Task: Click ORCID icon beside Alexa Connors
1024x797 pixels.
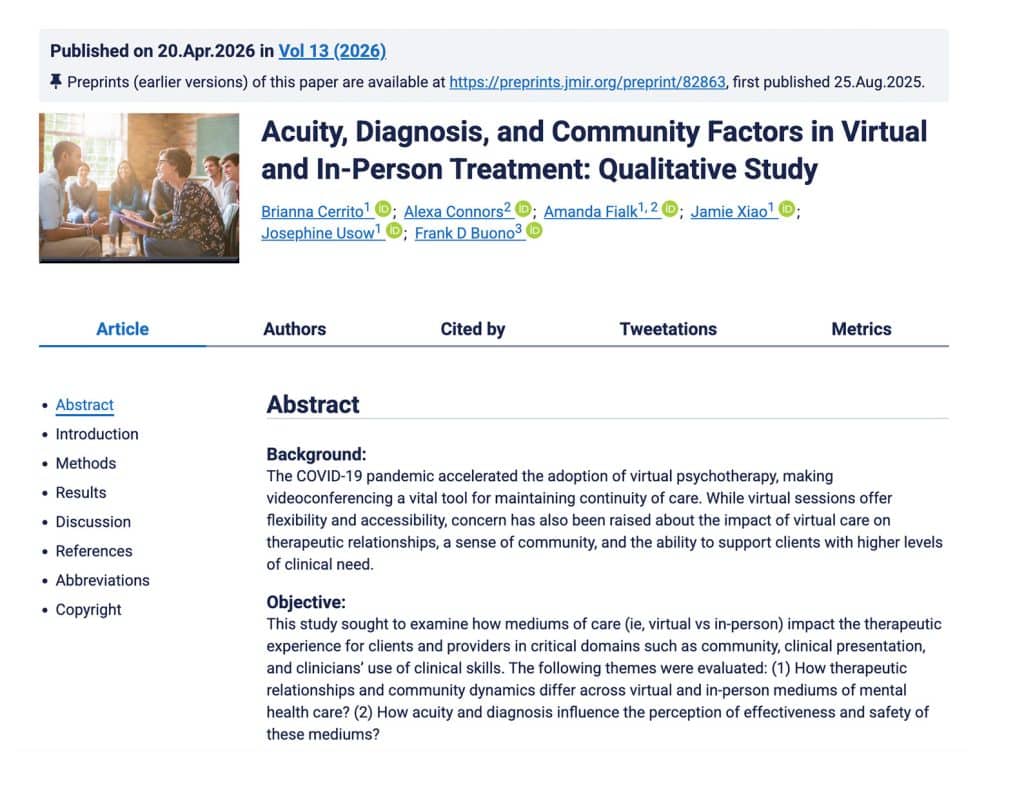Action: point(523,209)
